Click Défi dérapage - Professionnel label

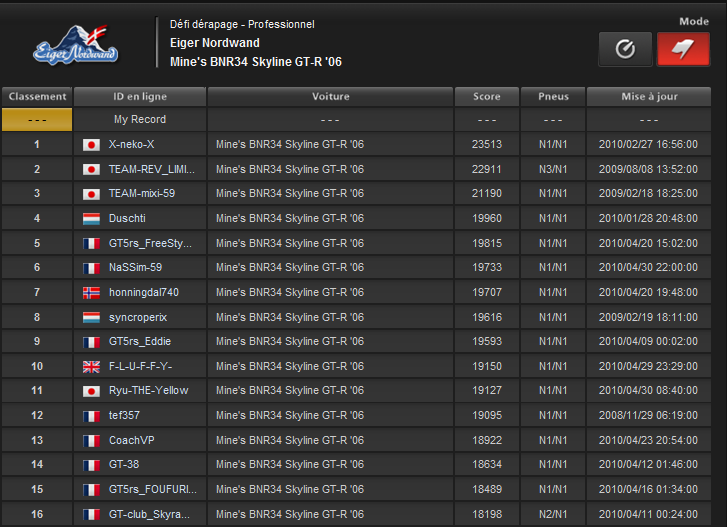(242, 25)
